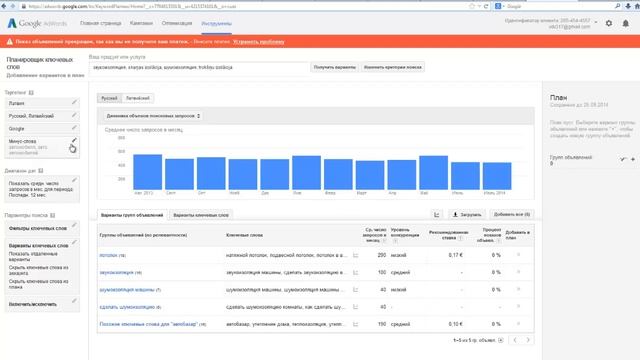
Task: Add шумоизоляция машины group to plan
Action: [518, 289]
